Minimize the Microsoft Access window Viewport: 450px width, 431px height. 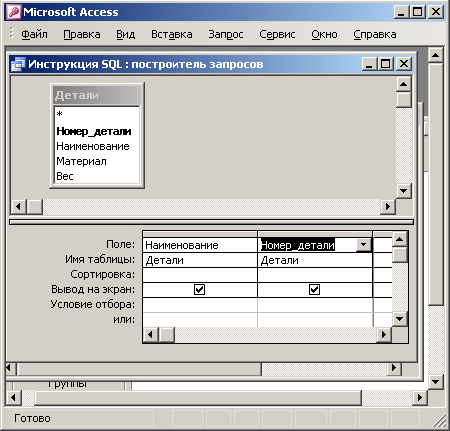[x=401, y=12]
